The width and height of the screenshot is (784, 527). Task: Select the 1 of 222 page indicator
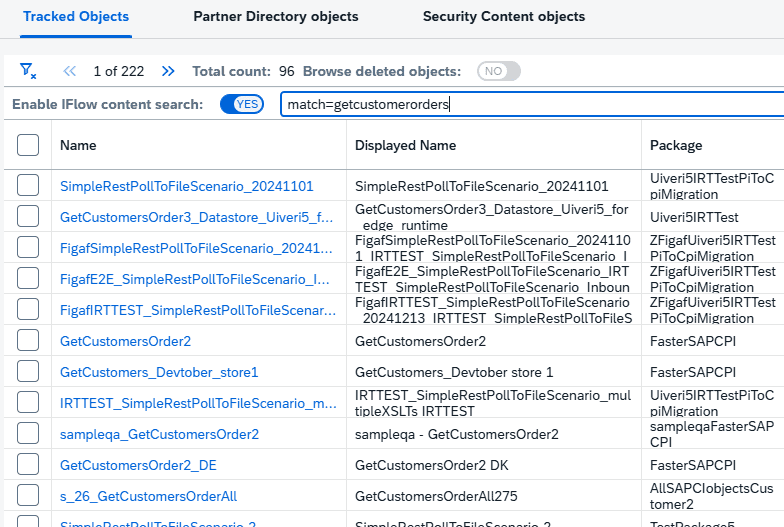tap(118, 71)
